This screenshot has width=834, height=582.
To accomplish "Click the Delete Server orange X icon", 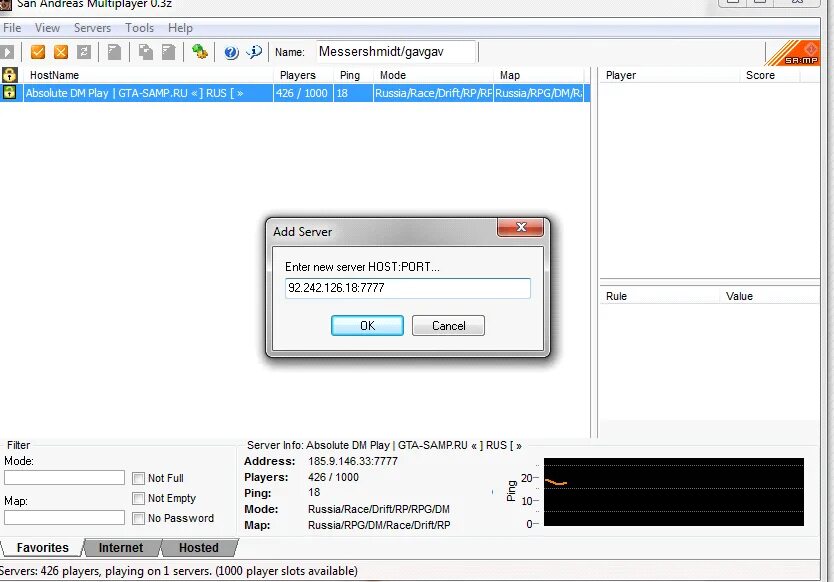I will point(61,52).
